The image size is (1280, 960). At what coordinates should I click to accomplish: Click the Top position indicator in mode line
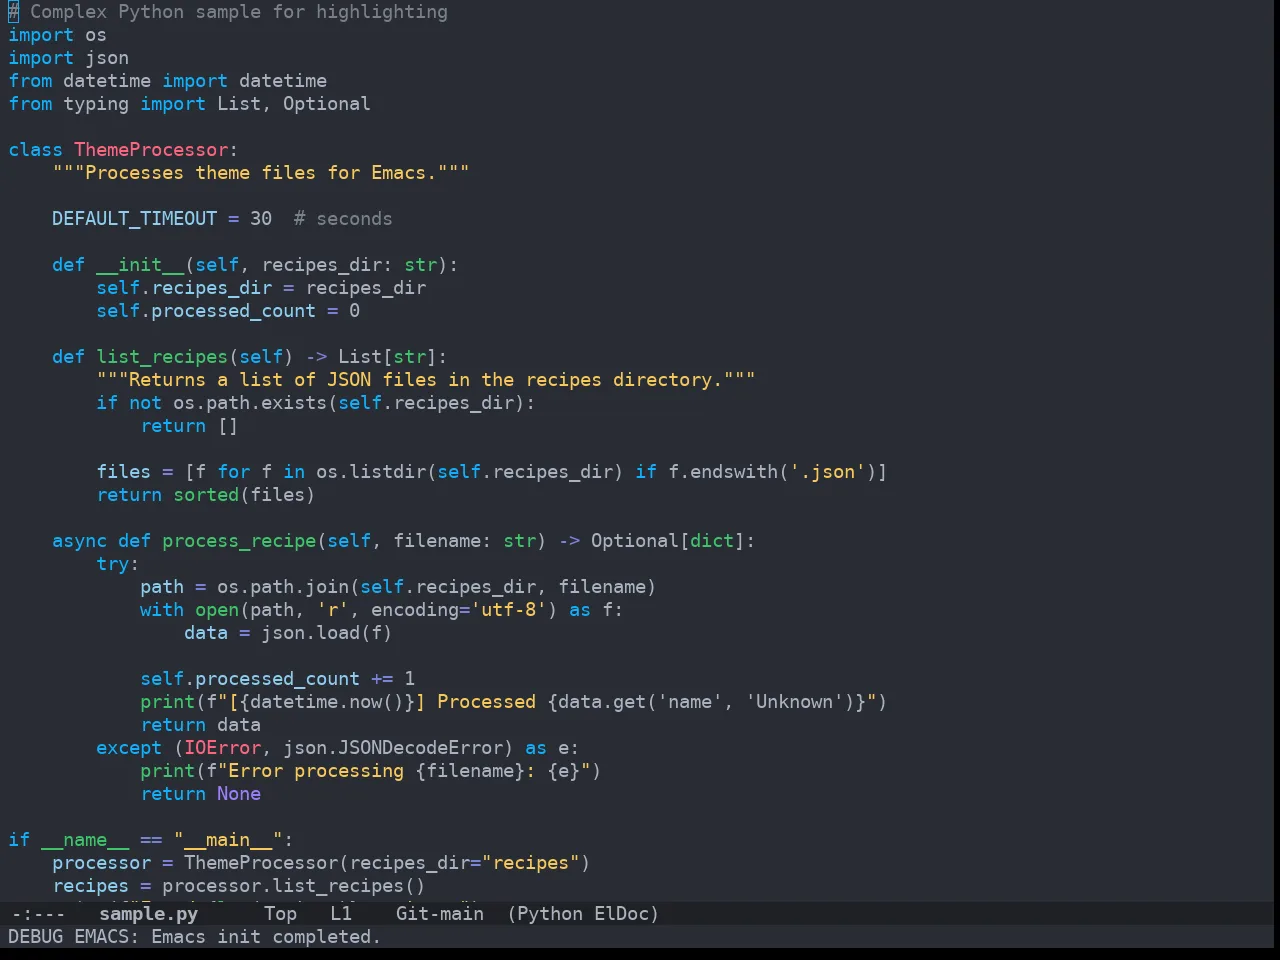tap(280, 913)
